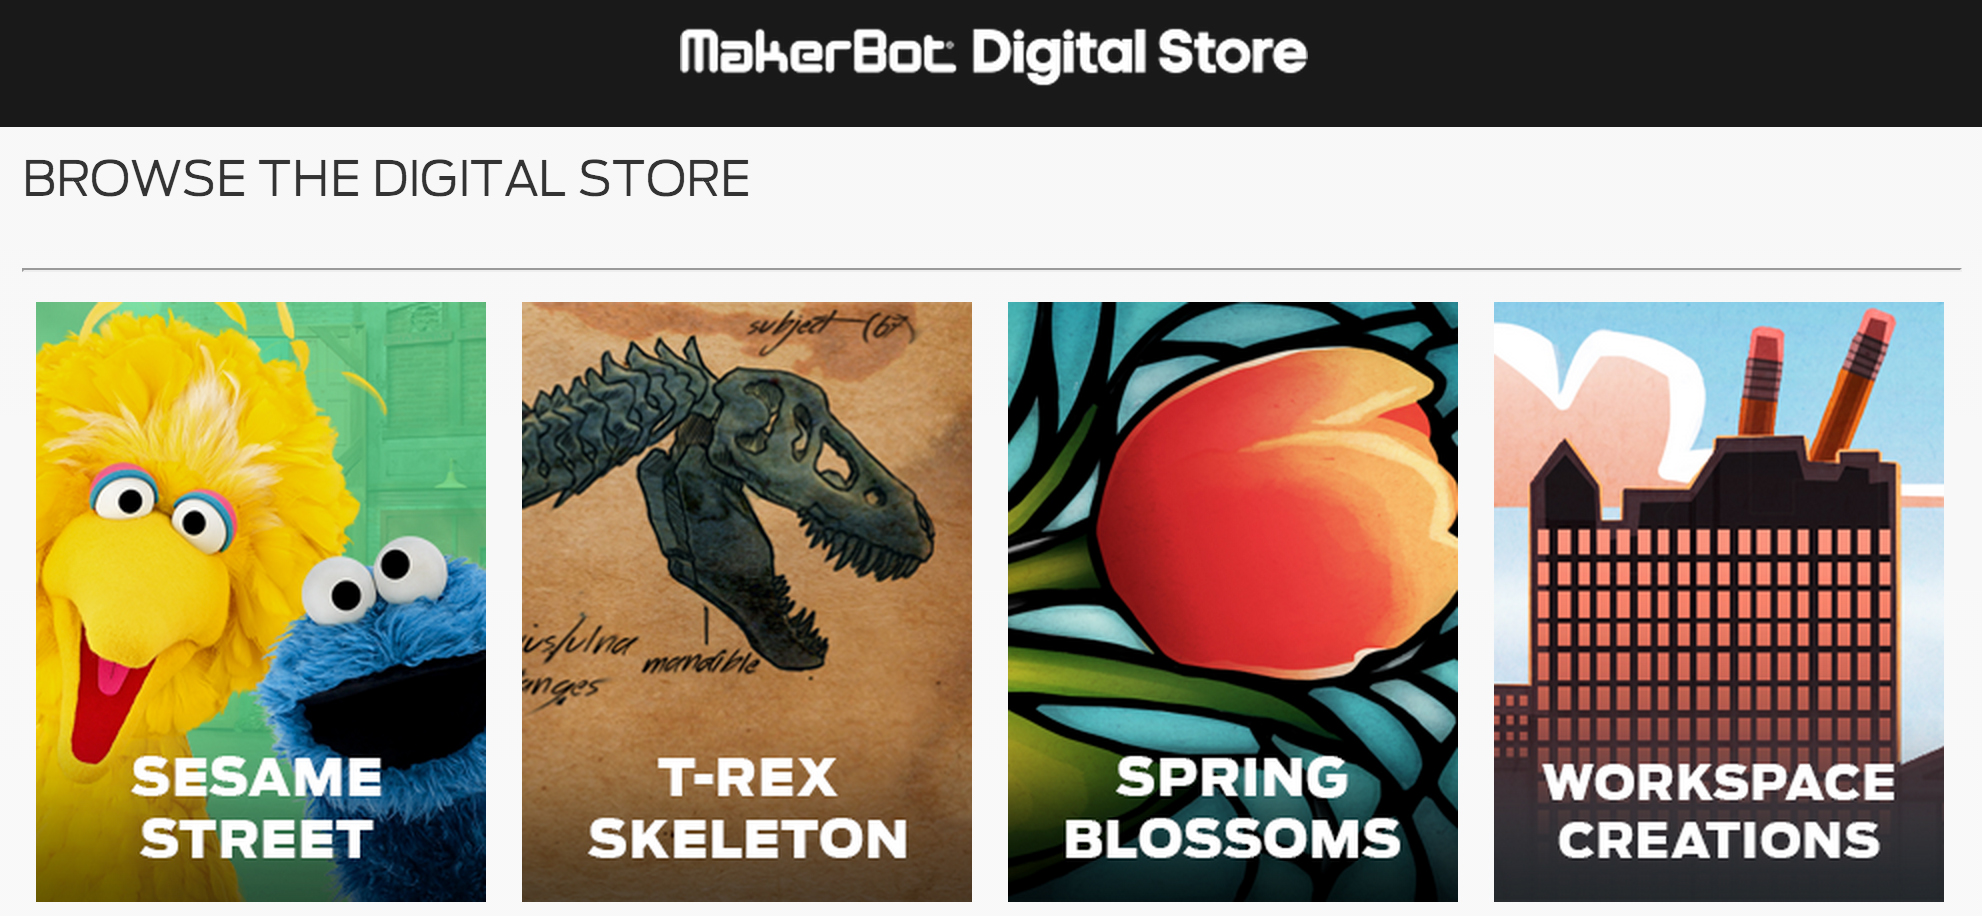Click the T-REX SKELETON title text
This screenshot has width=1982, height=916.
click(747, 808)
